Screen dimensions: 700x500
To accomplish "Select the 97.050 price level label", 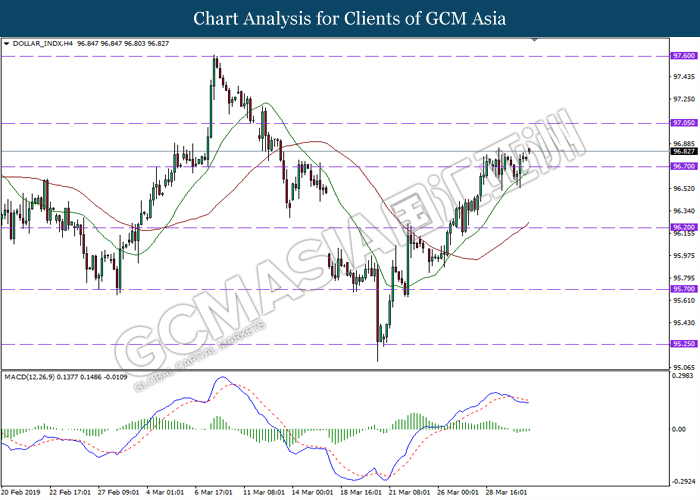I will point(684,123).
